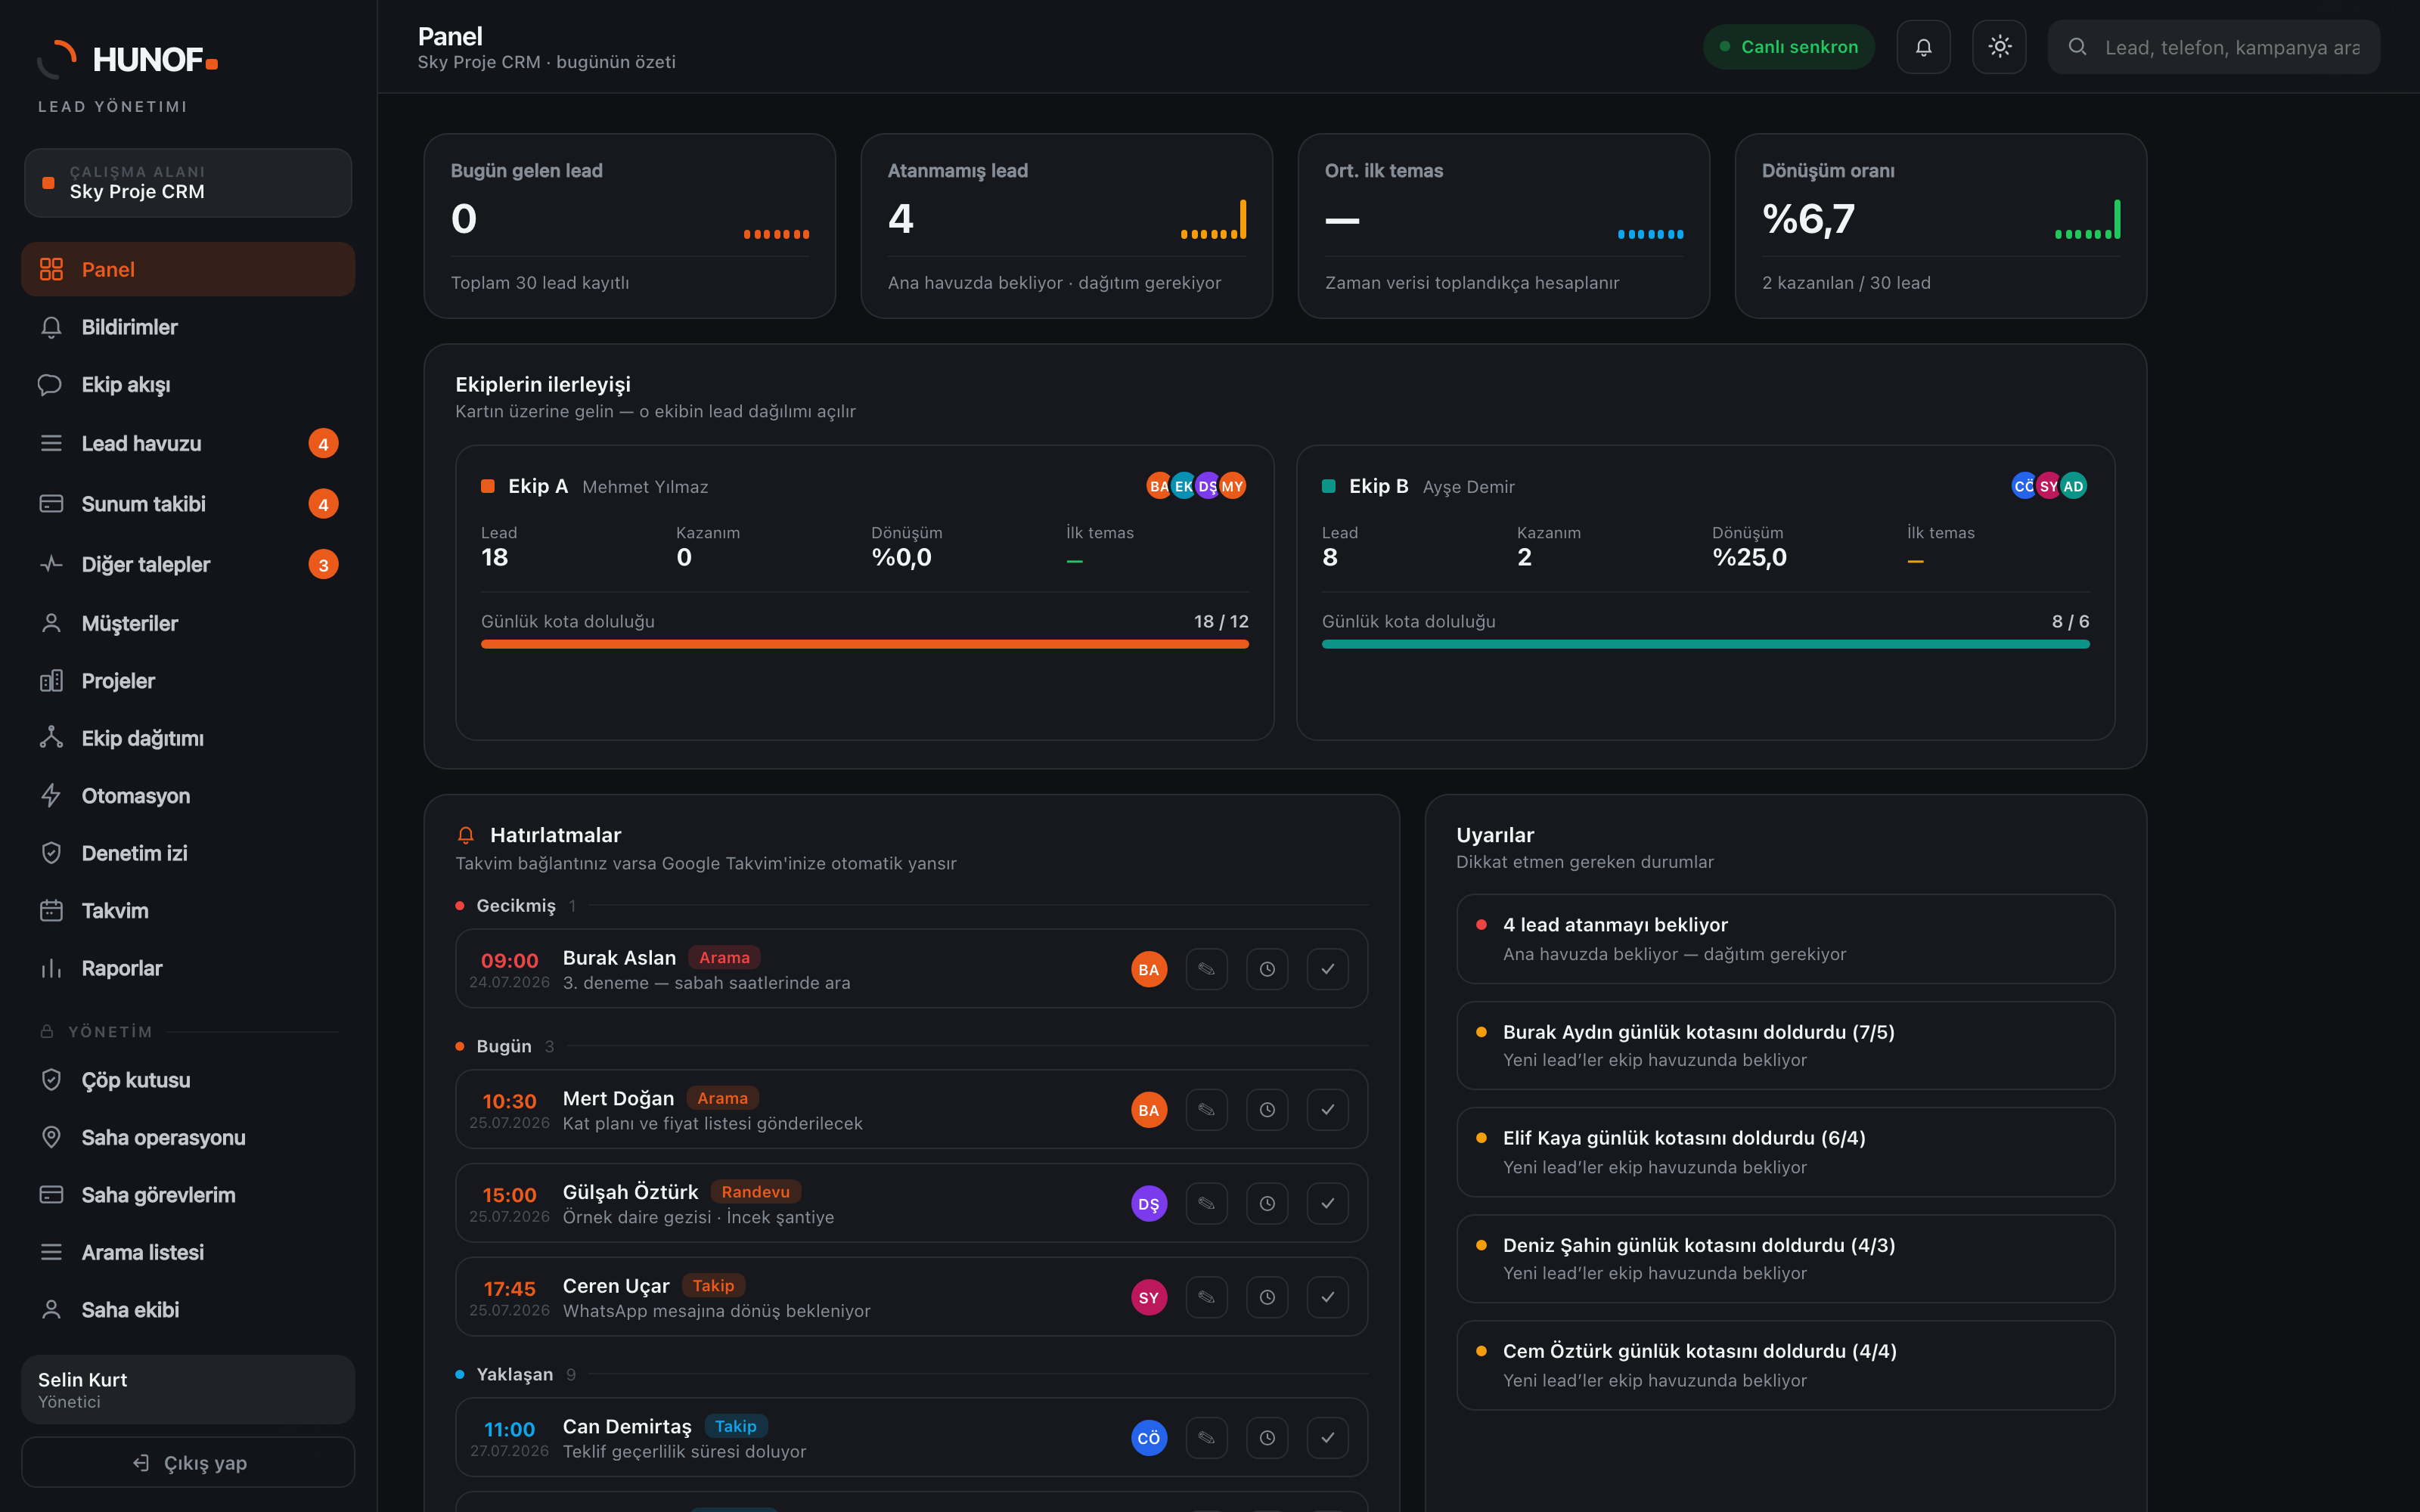Click the Çöp kutusu shield icon
2420x1512 pixels.
click(x=51, y=1080)
